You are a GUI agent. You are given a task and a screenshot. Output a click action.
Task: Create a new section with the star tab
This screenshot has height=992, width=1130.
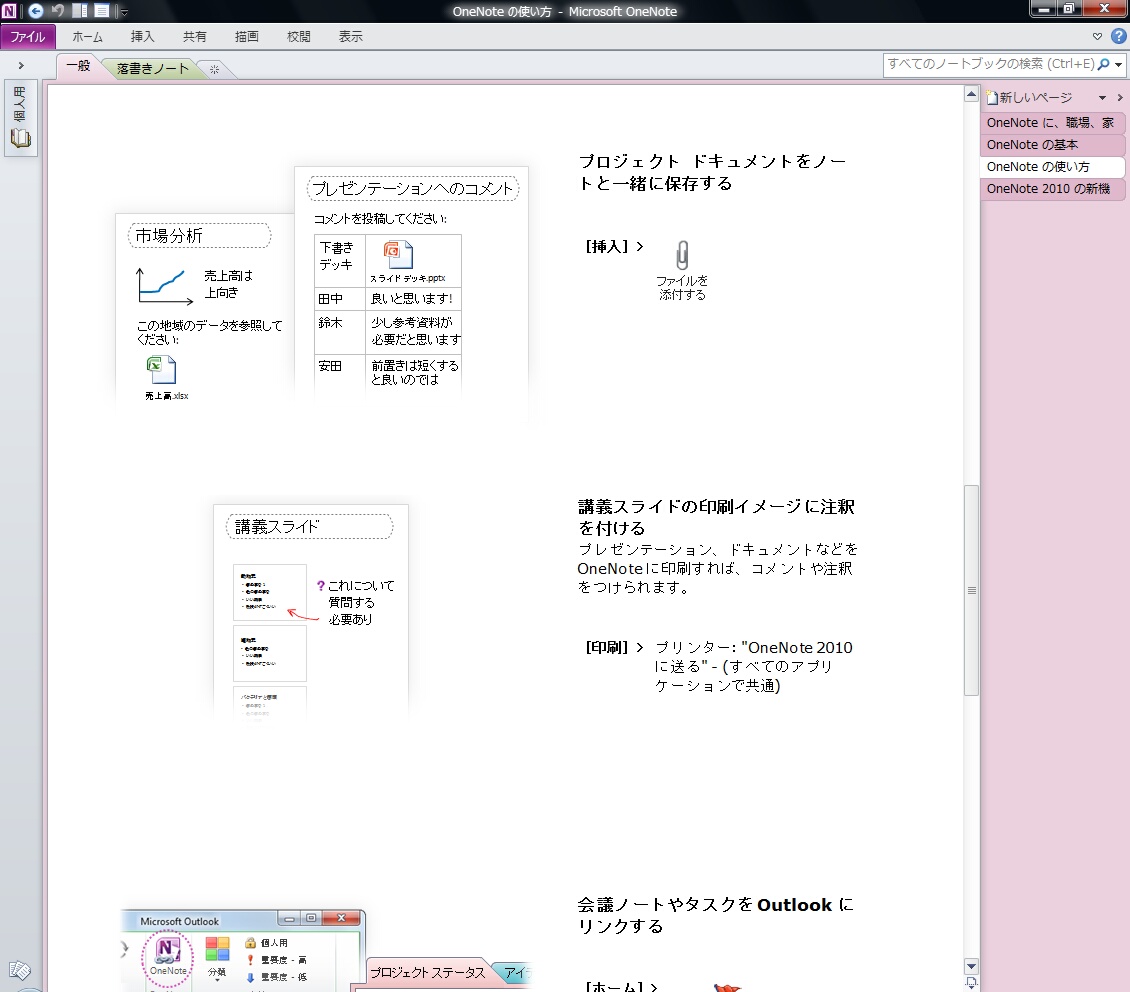click(214, 70)
